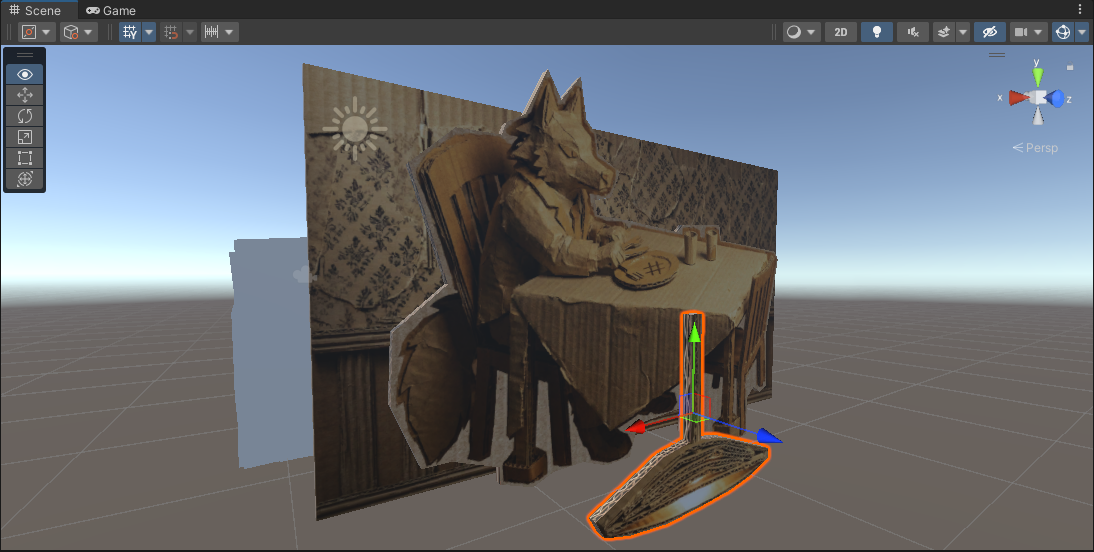This screenshot has width=1094, height=552.
Task: Select the Scale tool
Action: coord(25,137)
